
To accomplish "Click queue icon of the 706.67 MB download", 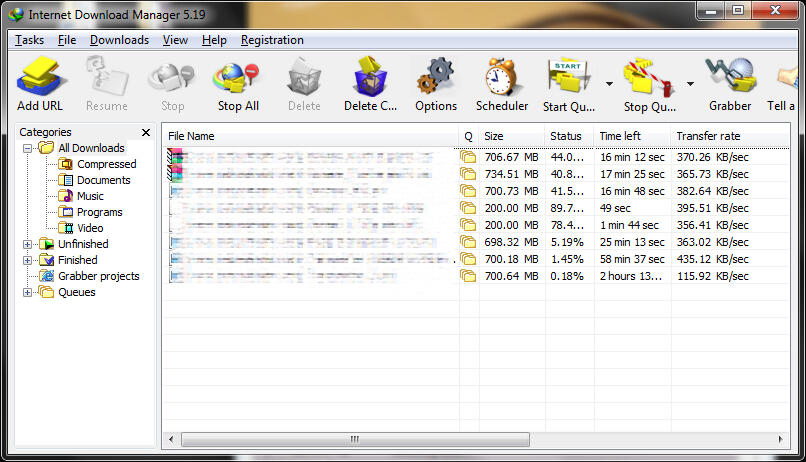I will tap(468, 157).
